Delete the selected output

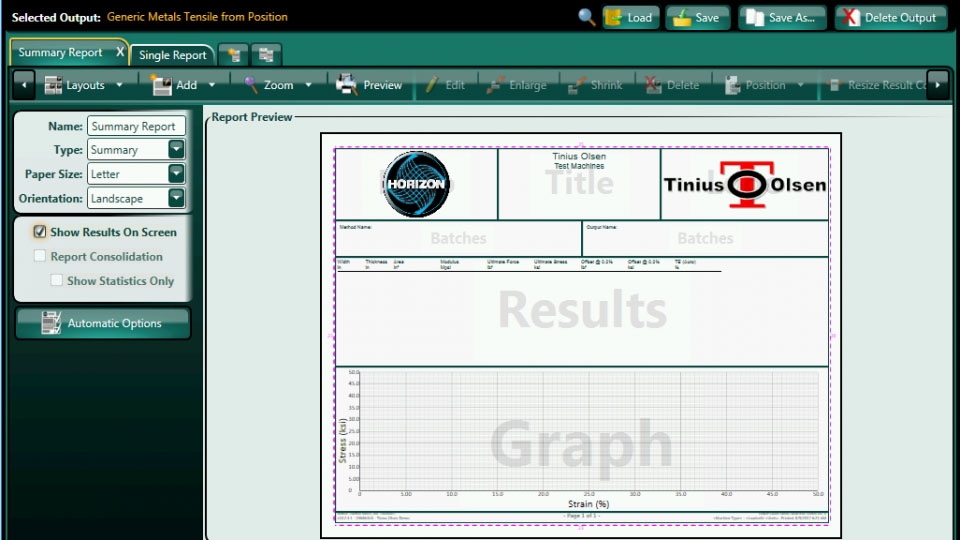point(890,18)
